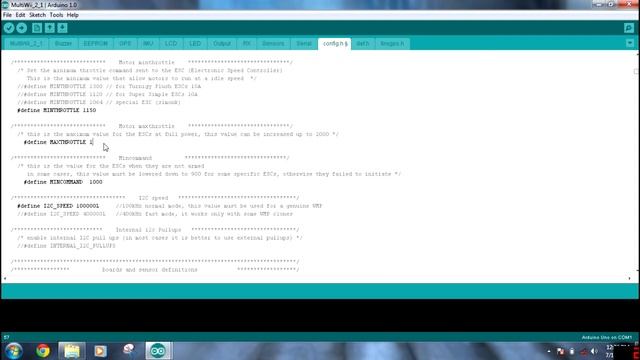
Task: Create a new sketch with New icon
Action: coord(37,28)
